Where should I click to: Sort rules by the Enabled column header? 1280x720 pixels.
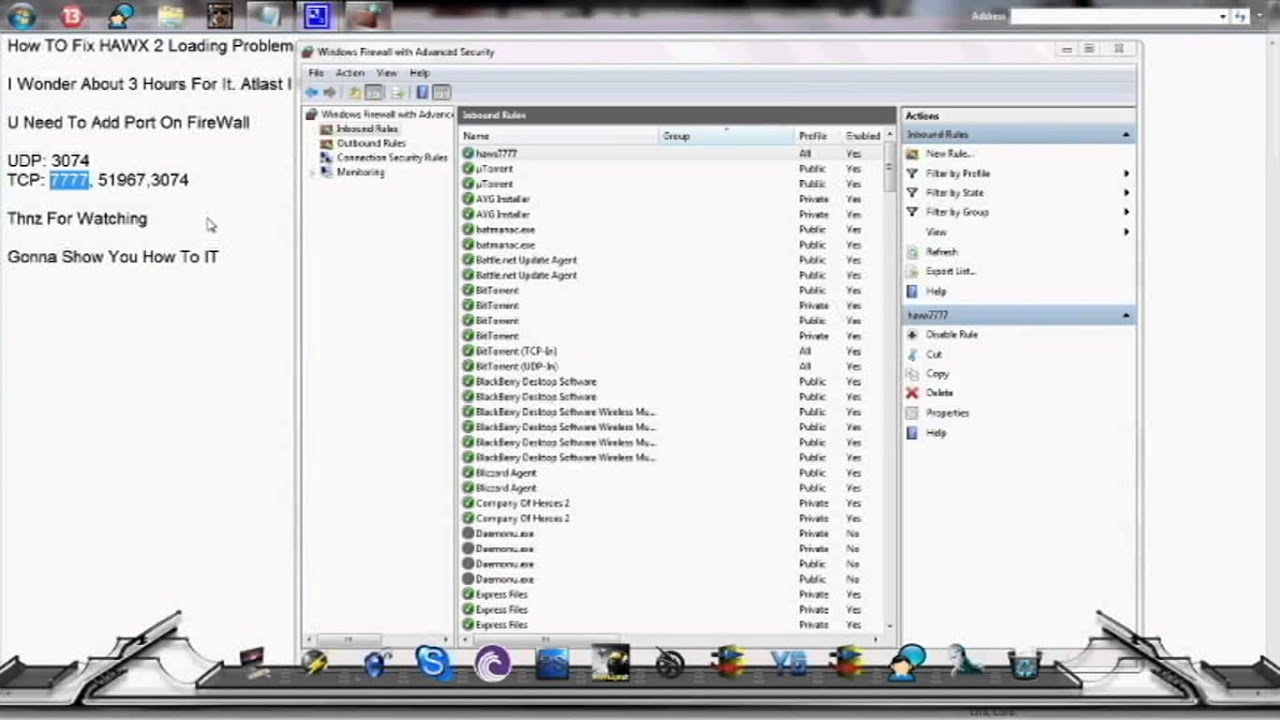pos(863,136)
